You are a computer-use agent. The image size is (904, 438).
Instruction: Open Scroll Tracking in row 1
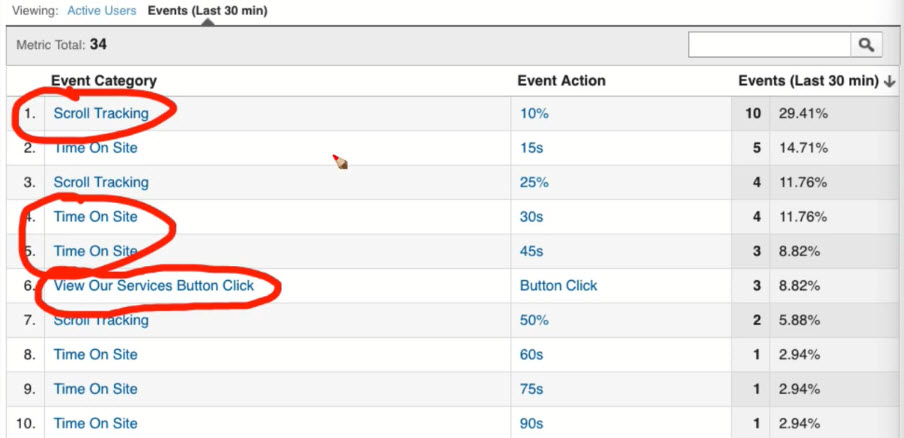click(101, 113)
